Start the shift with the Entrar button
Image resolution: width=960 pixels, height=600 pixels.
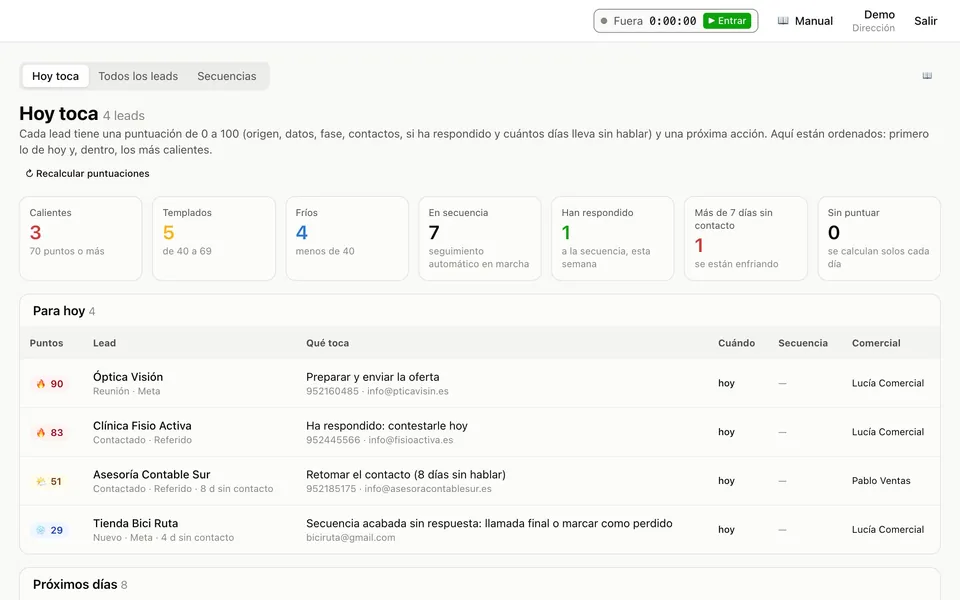point(727,21)
